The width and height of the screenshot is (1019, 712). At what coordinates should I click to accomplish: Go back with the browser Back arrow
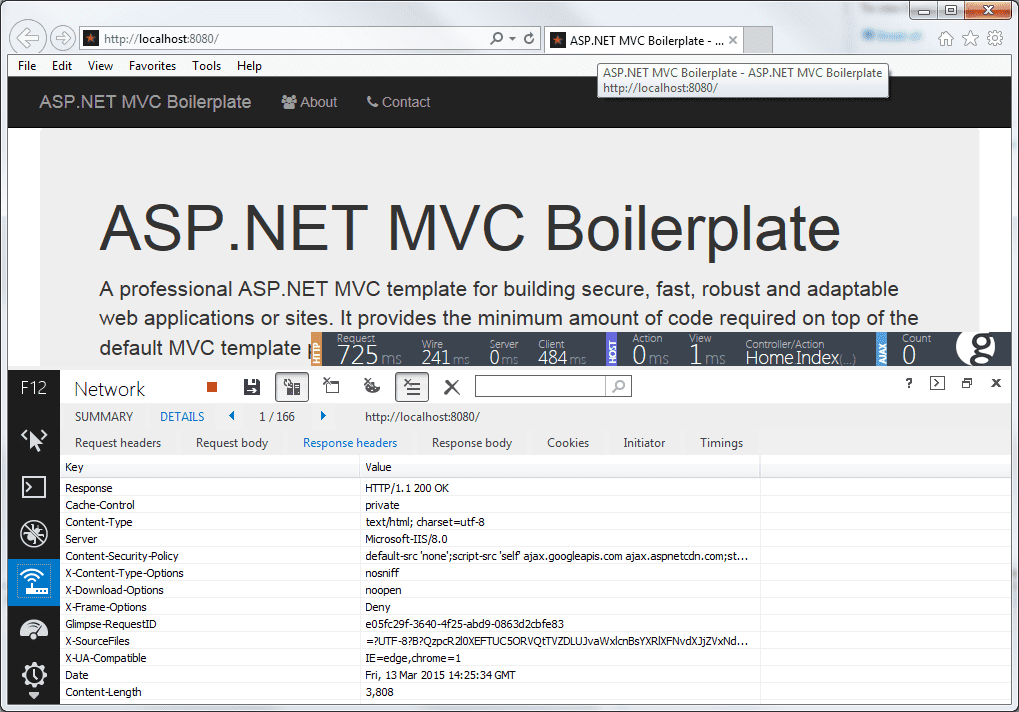pos(28,38)
